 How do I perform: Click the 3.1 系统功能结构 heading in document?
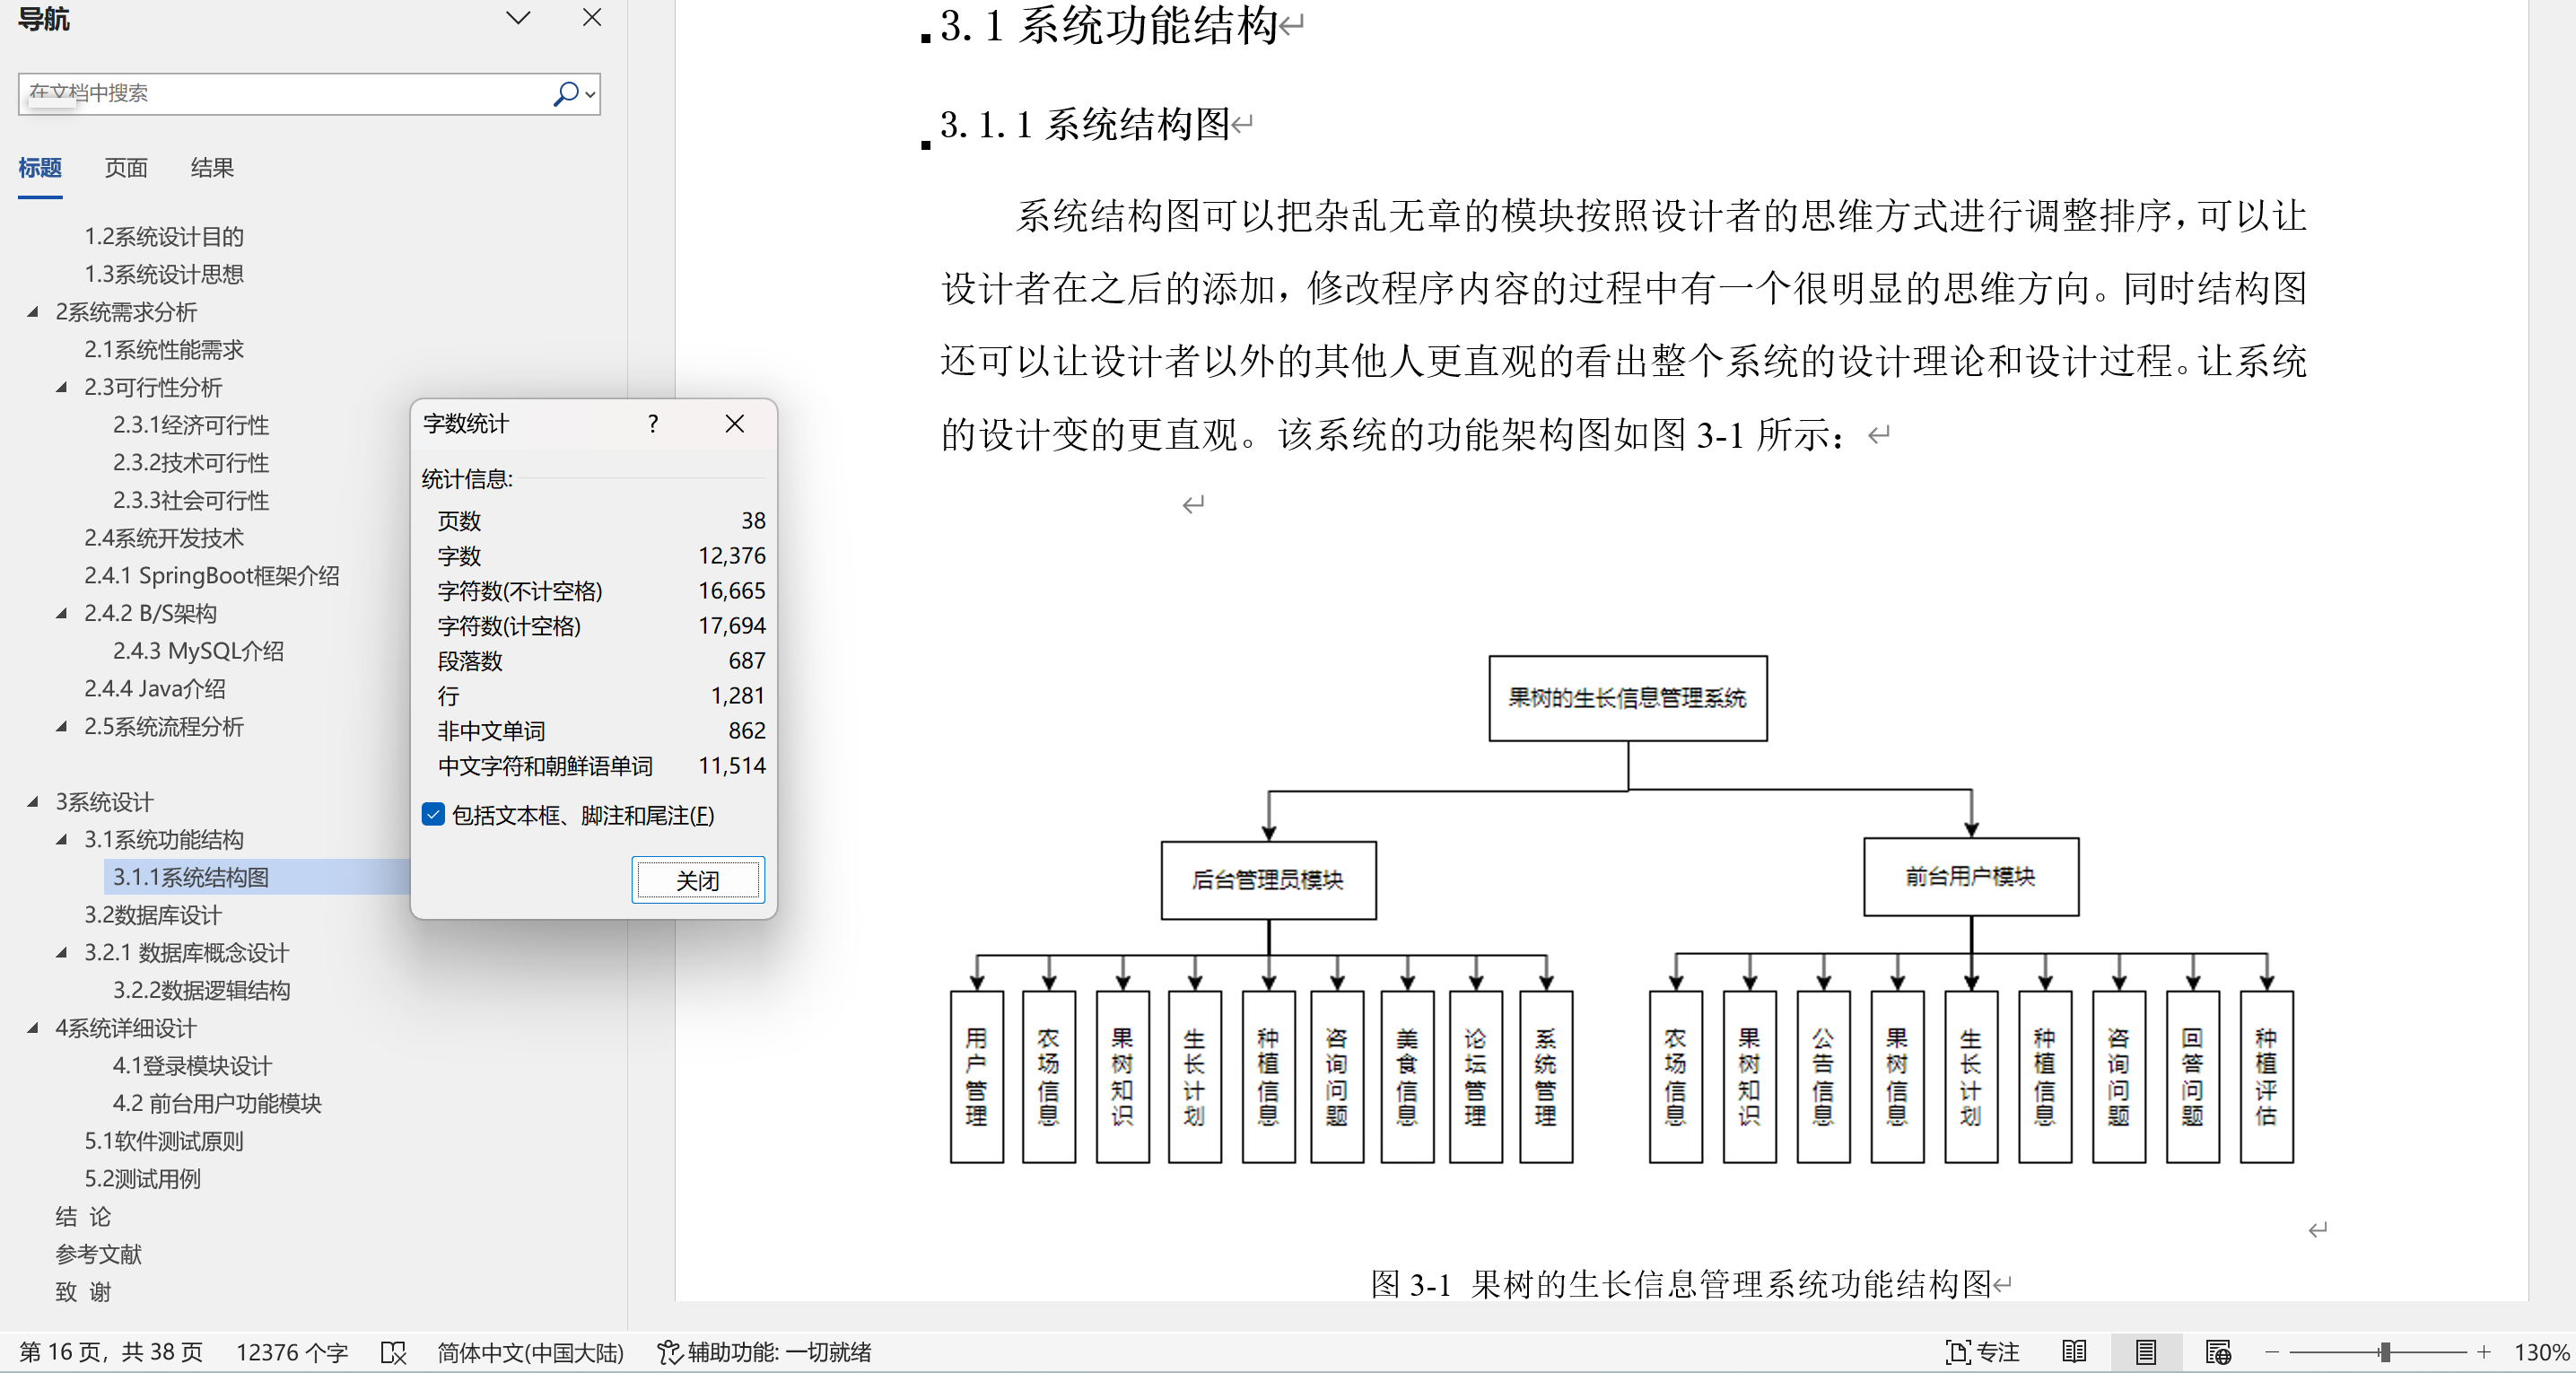pyautogui.click(x=1109, y=26)
